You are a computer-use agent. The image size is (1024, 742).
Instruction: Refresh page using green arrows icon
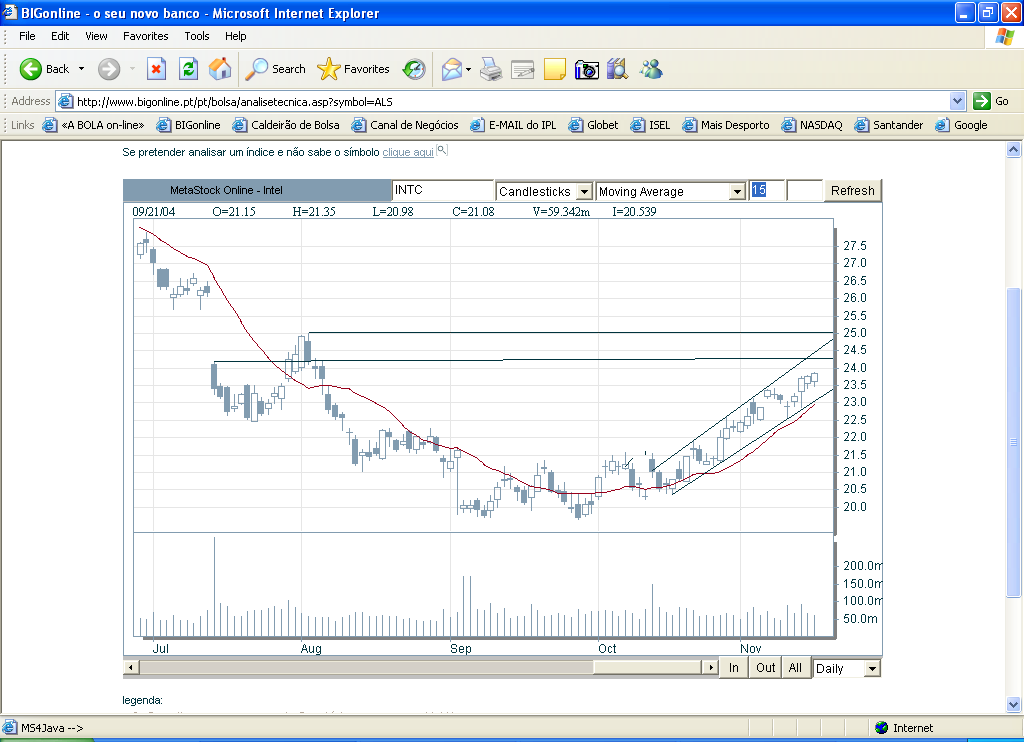coord(188,69)
